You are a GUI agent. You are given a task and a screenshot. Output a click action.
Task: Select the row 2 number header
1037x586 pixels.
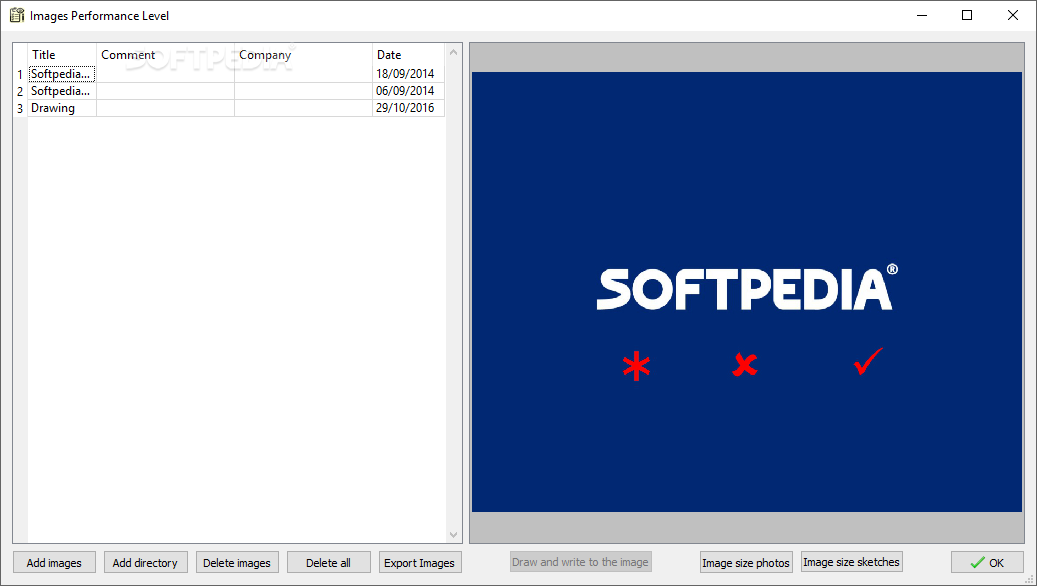click(21, 91)
